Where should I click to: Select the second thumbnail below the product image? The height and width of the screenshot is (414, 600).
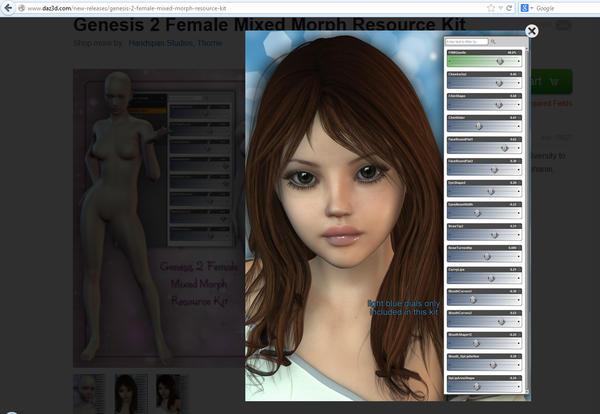coord(131,393)
